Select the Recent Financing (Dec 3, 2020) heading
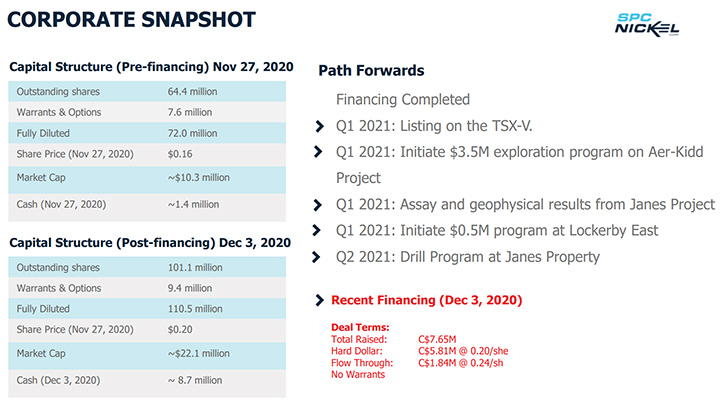The height and width of the screenshot is (408, 725). pos(426,300)
